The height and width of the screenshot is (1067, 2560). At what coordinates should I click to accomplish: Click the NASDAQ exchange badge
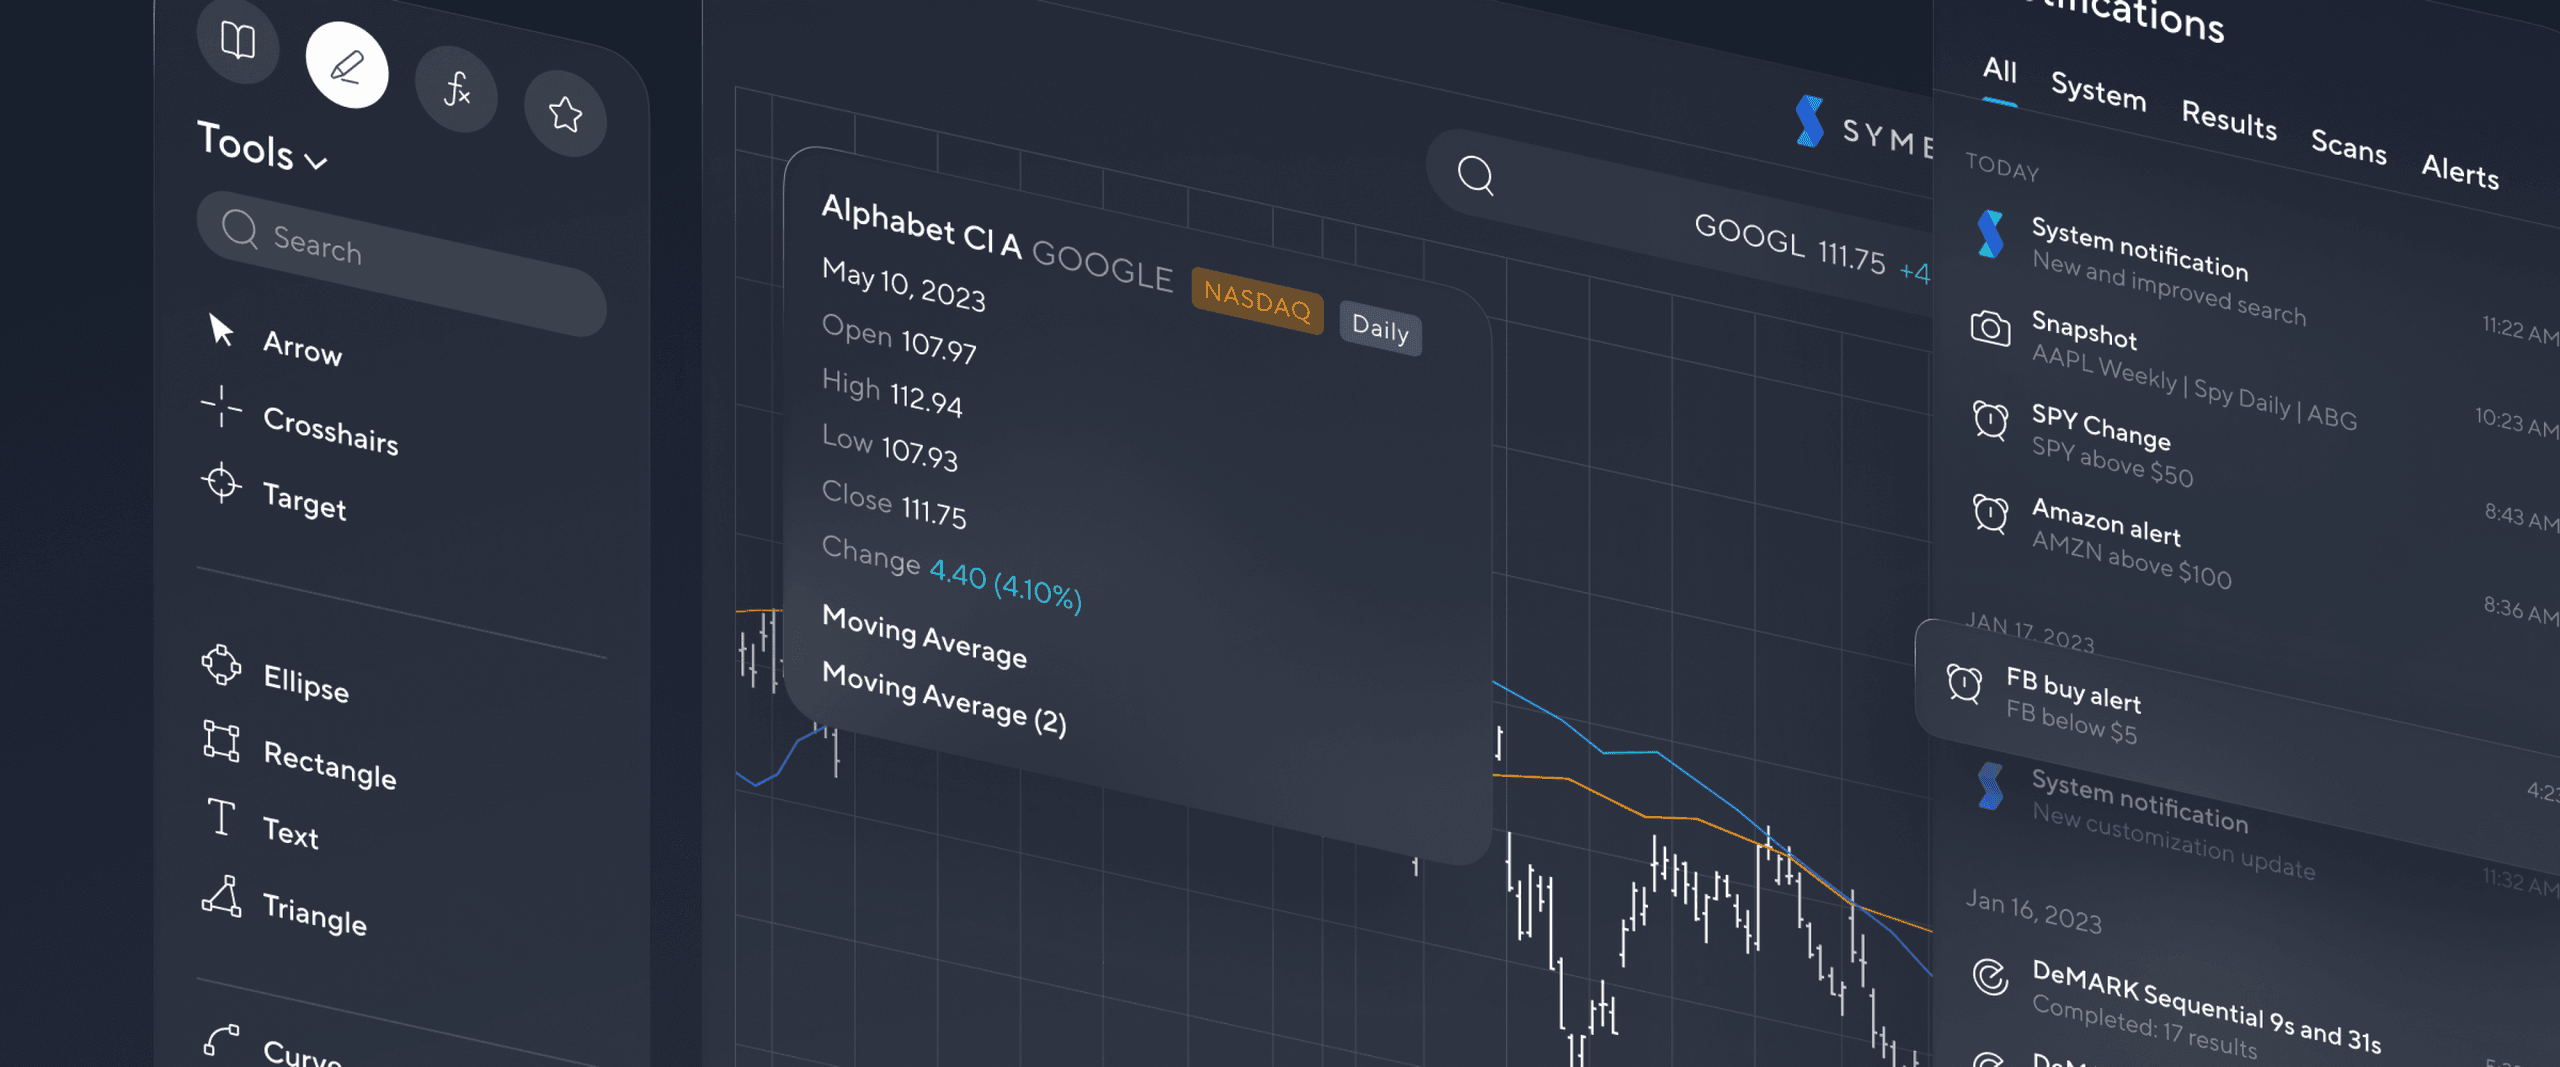1258,301
